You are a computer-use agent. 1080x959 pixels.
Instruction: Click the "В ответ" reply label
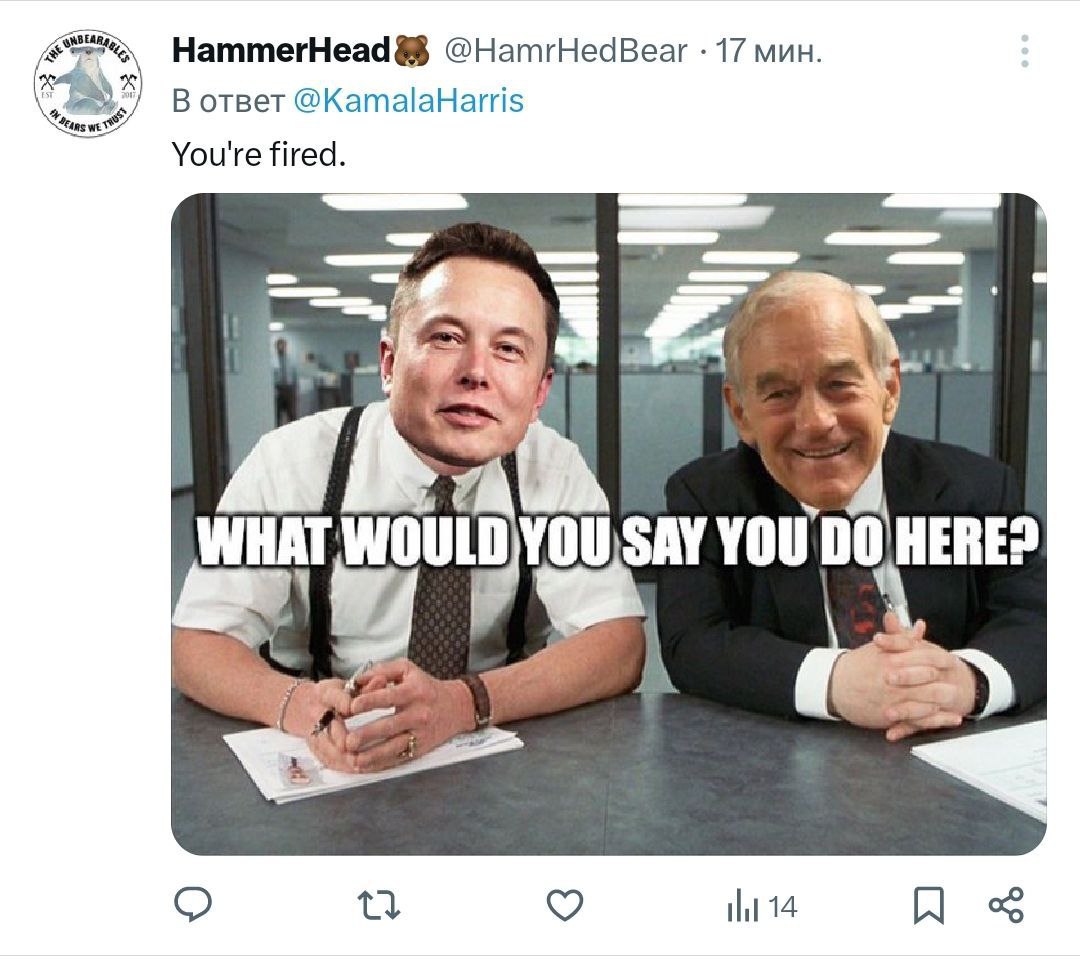tap(228, 101)
